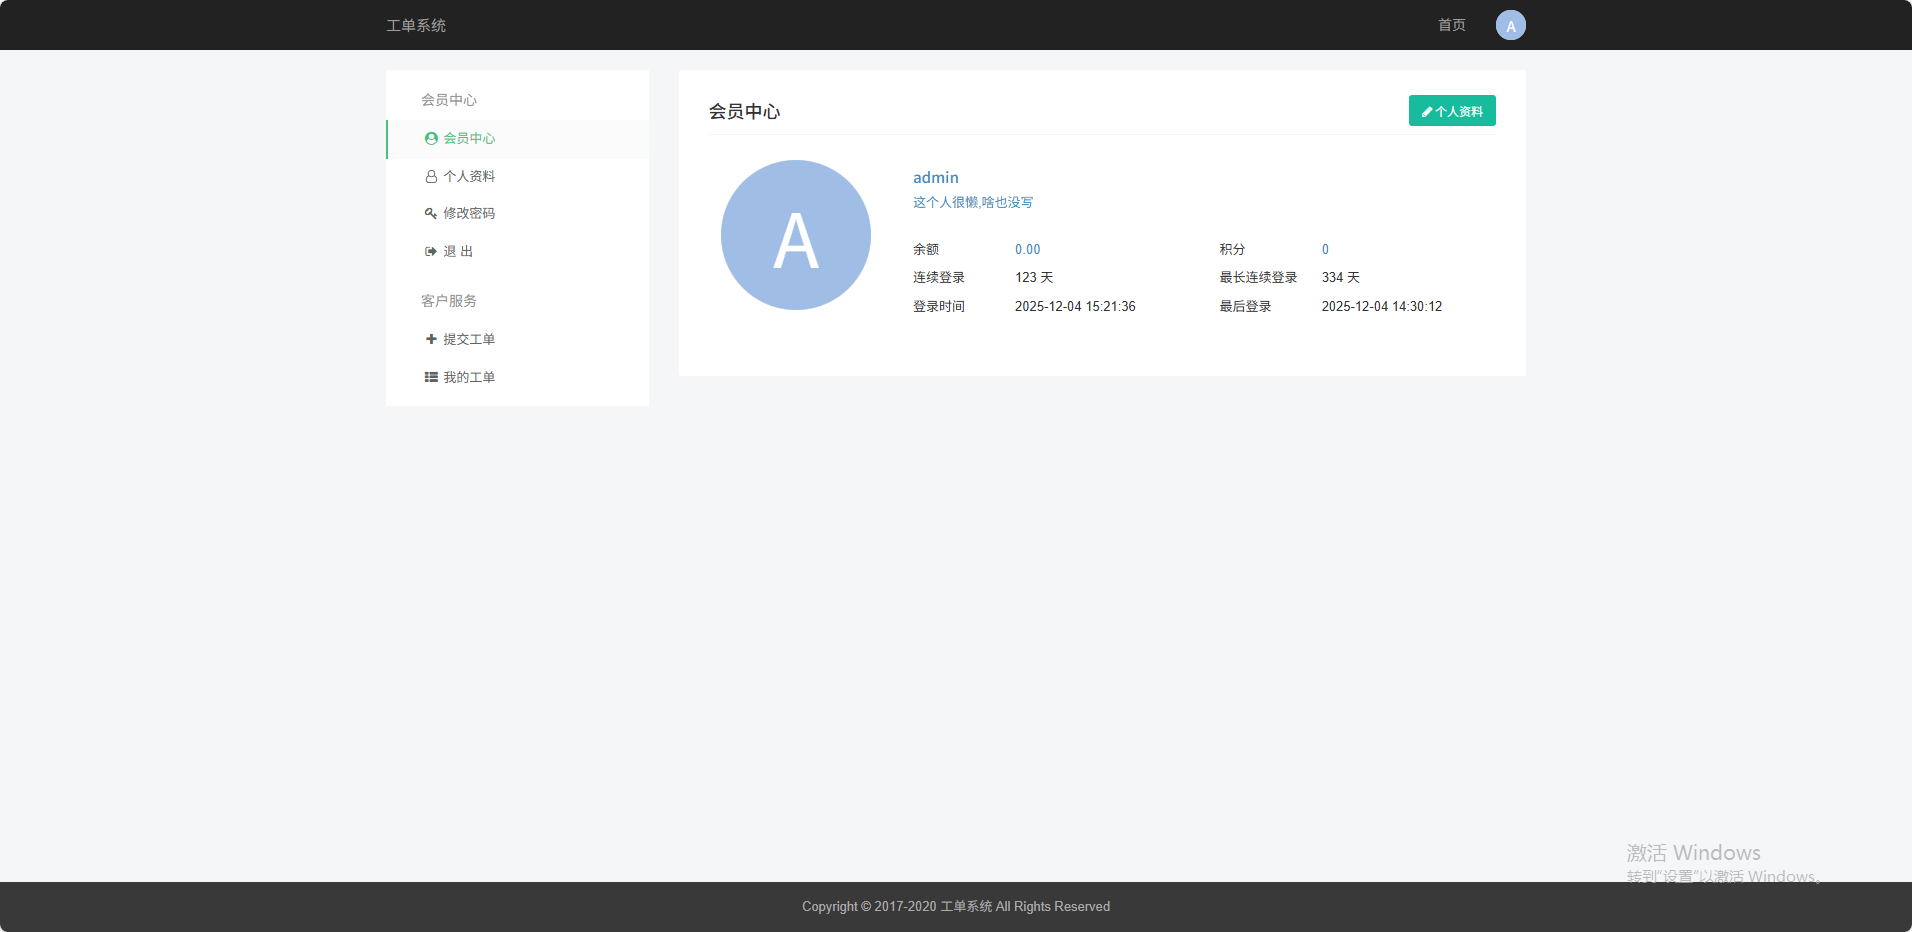Click the profile person icon beside 个人资料
The image size is (1912, 932).
[x=431, y=177]
